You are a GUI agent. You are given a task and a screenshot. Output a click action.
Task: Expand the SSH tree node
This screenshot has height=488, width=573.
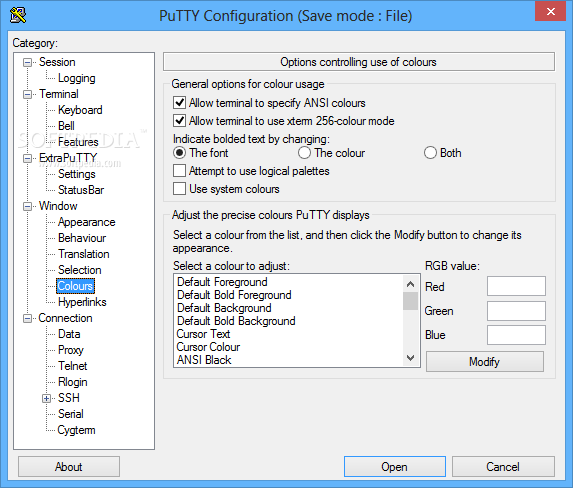(x=46, y=398)
